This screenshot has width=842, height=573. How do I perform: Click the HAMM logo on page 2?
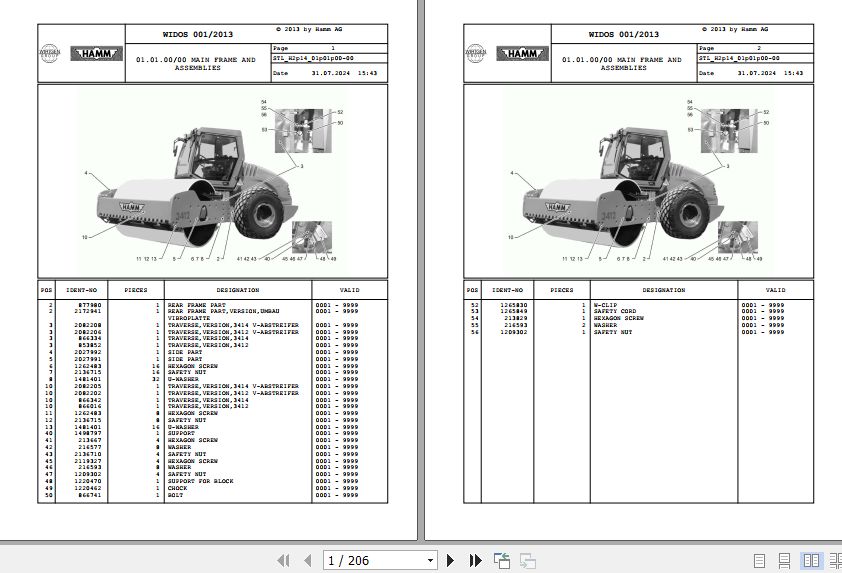[522, 54]
